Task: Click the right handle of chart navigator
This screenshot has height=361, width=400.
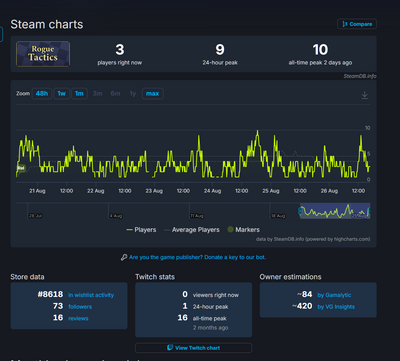Action: [x=369, y=211]
